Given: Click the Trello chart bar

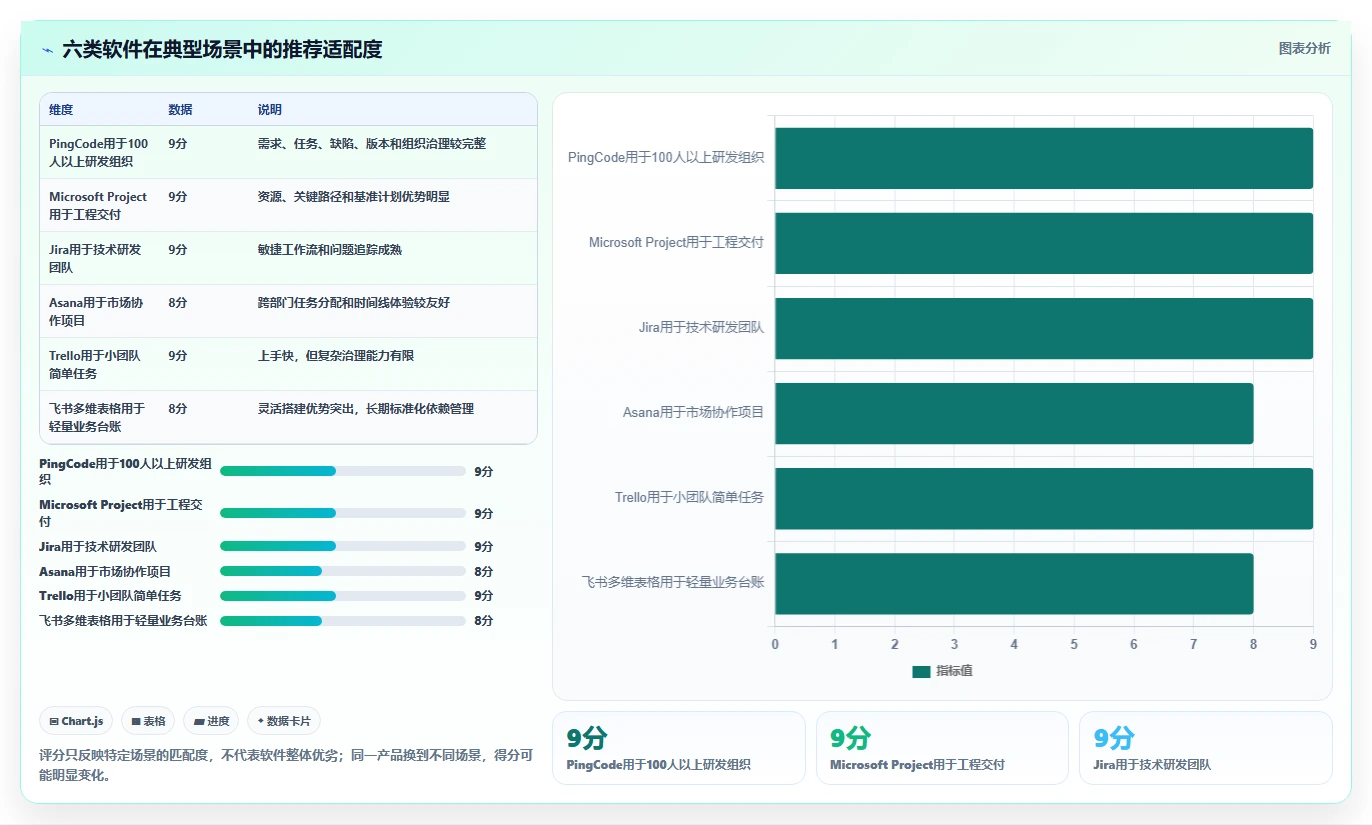Looking at the screenshot, I should tap(1044, 498).
